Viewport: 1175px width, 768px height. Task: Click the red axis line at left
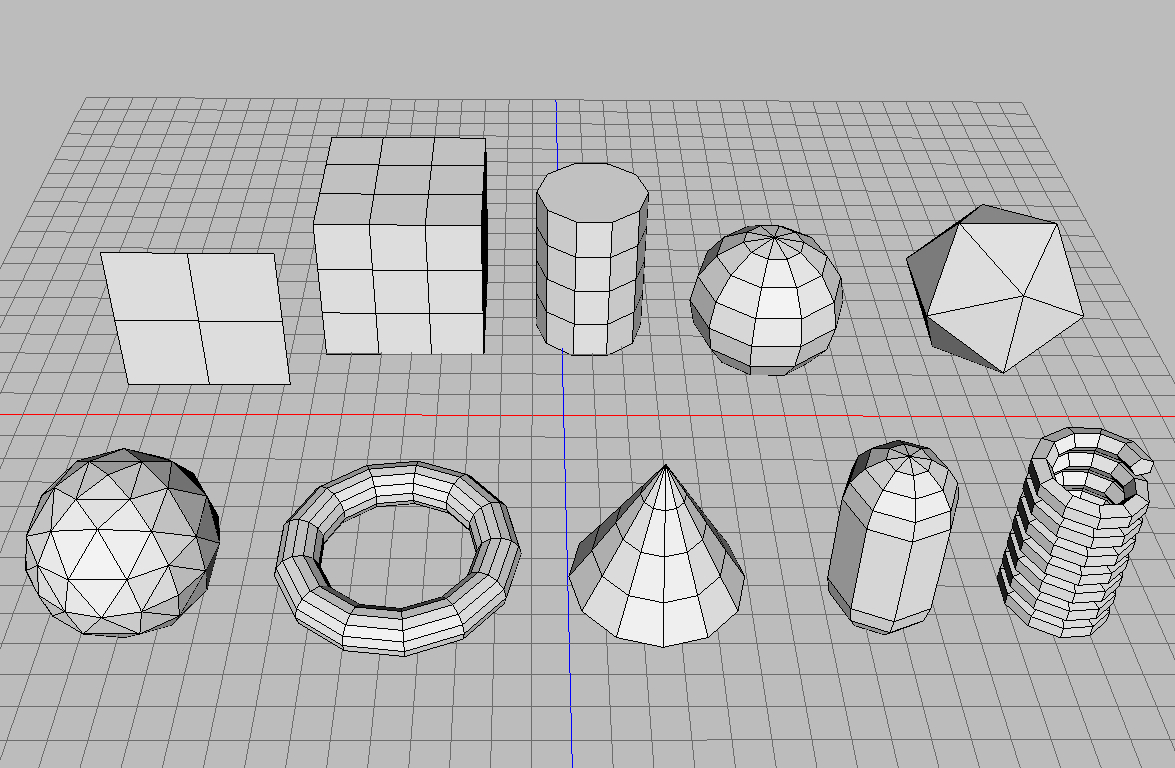200,413
